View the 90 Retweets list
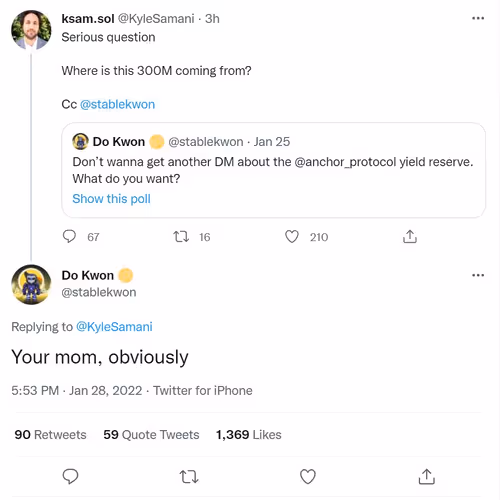The height and width of the screenshot is (500, 500). click(x=50, y=435)
